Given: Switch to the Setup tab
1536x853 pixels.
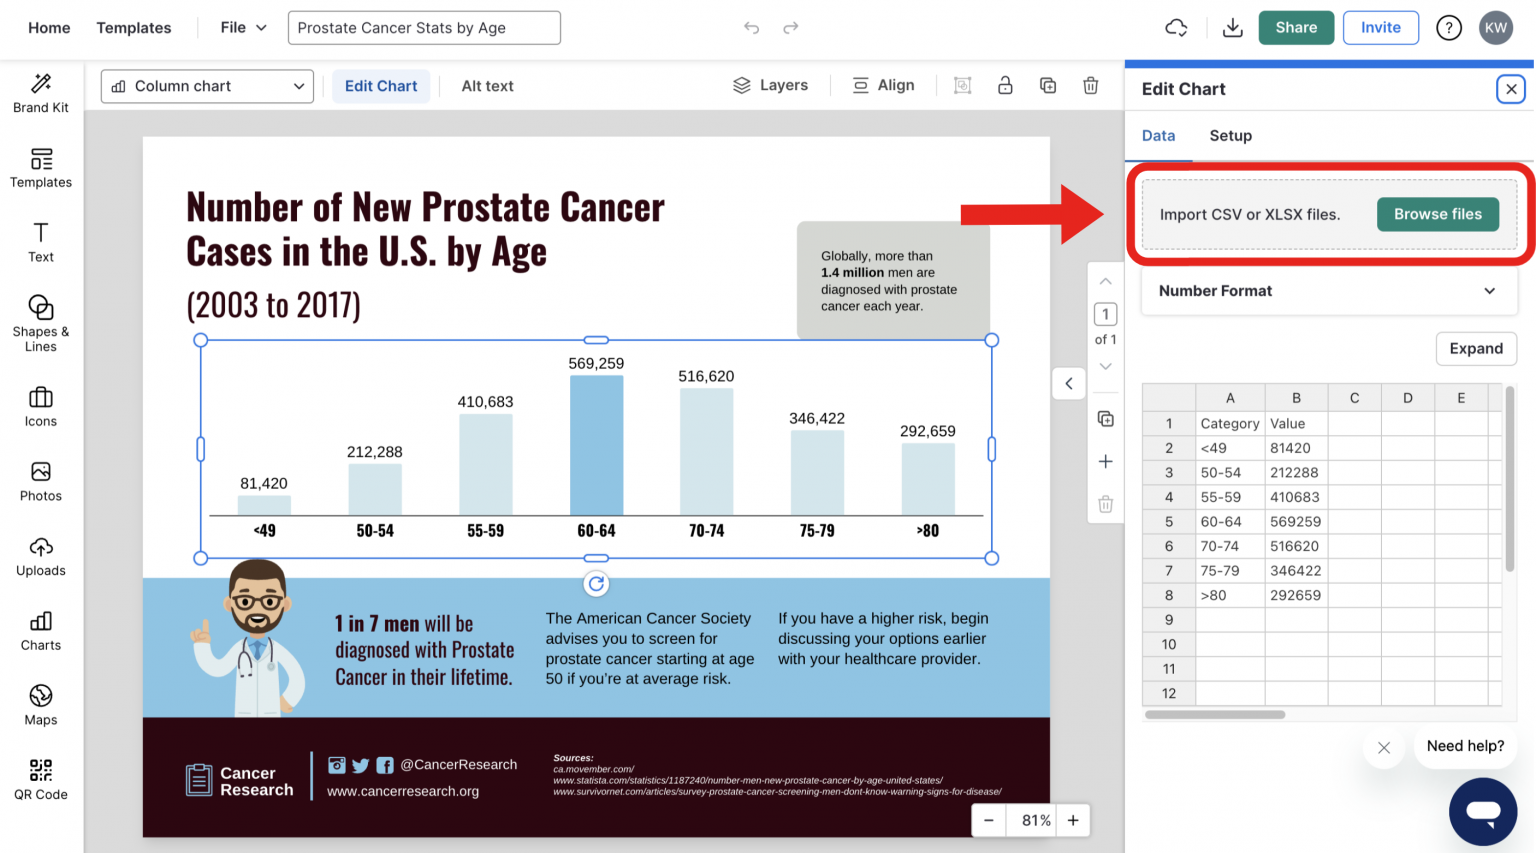Looking at the screenshot, I should [1230, 136].
